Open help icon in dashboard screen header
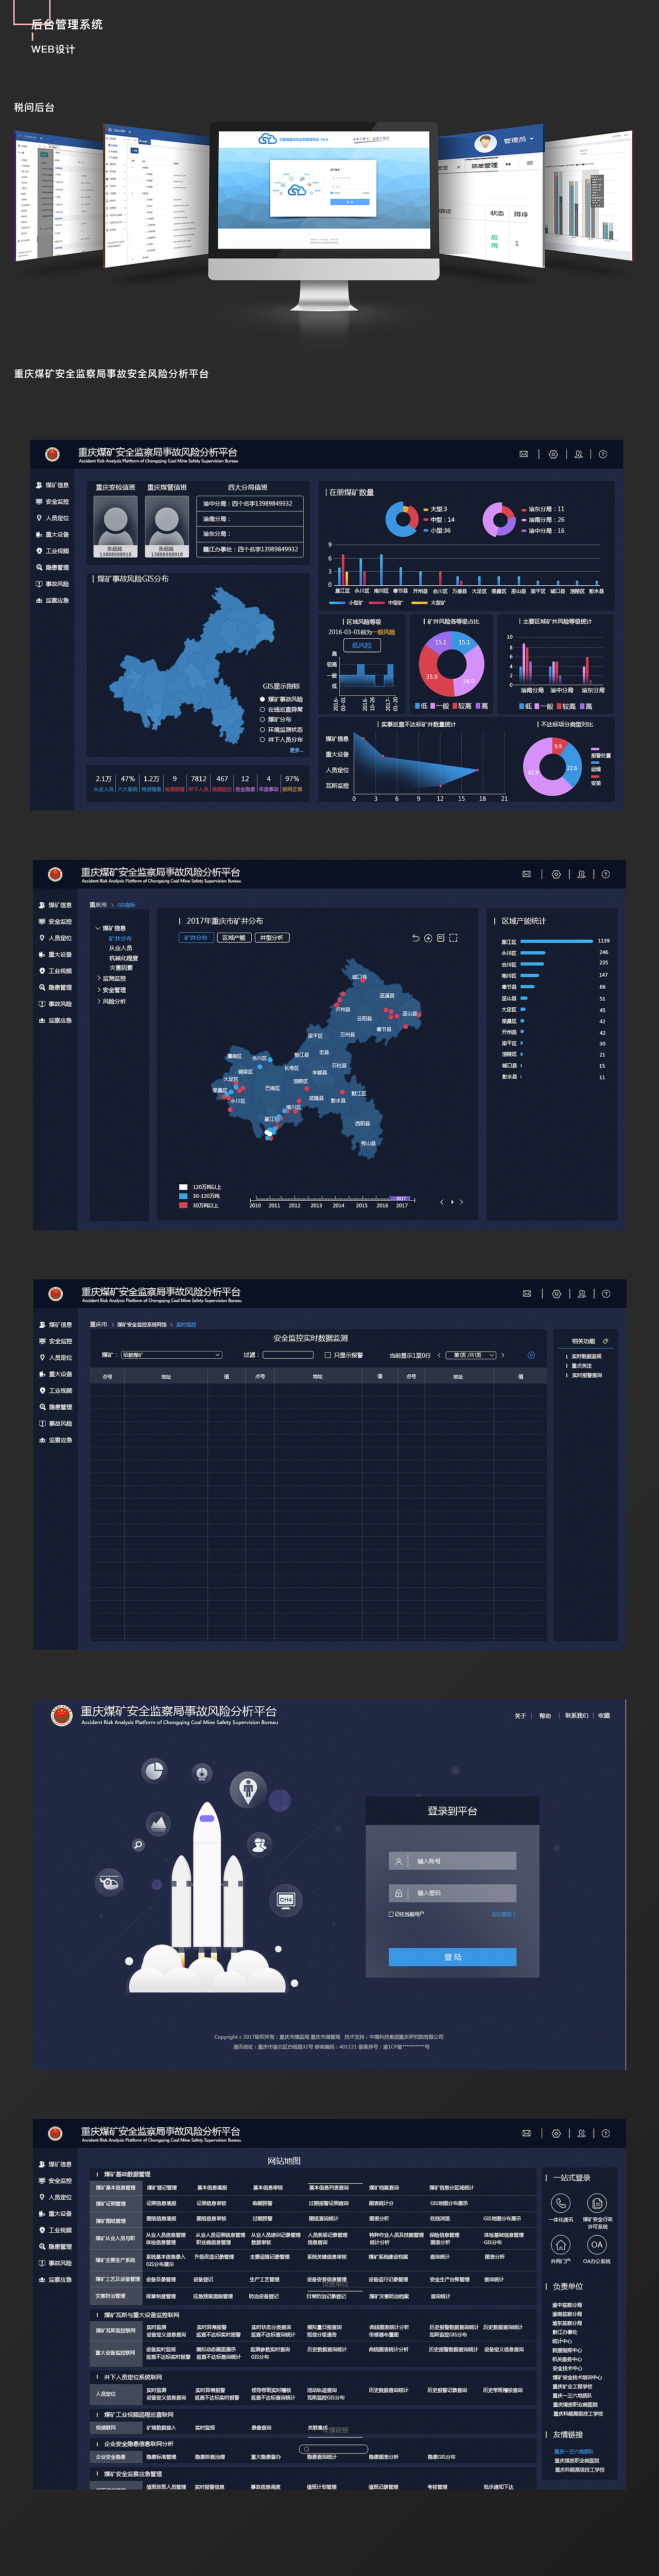The height and width of the screenshot is (2576, 659). (x=603, y=454)
